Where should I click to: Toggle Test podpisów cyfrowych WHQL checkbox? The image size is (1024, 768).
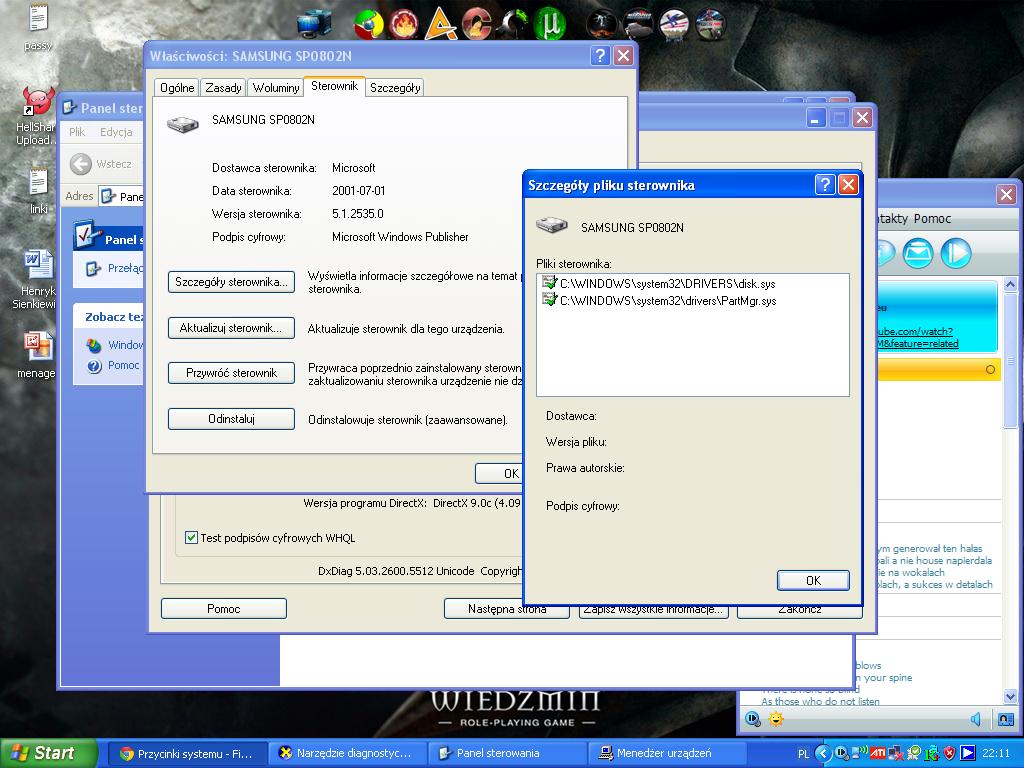191,537
